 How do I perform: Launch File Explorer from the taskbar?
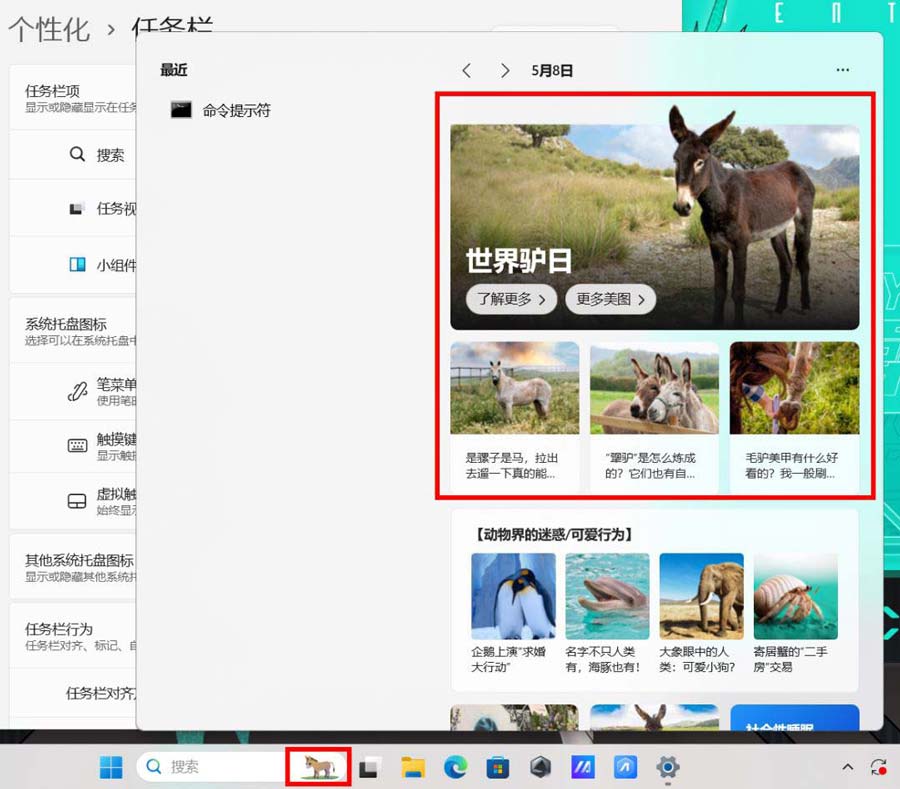click(x=413, y=767)
